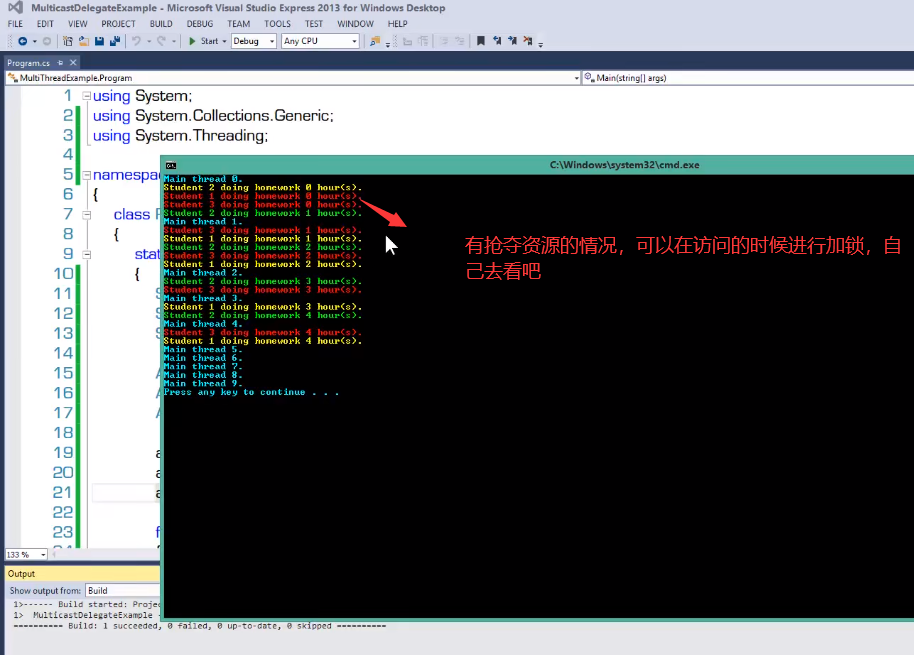Open the Debug configuration dropdown

254,41
